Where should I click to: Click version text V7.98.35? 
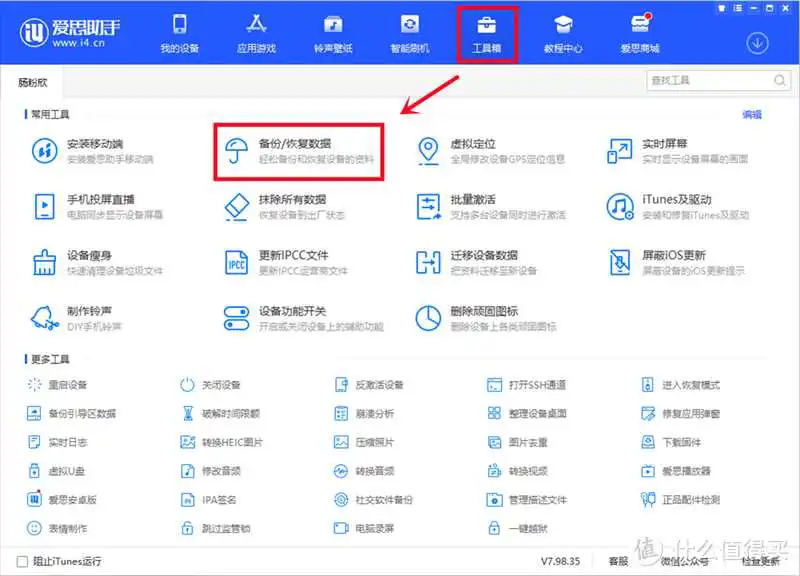(560, 561)
